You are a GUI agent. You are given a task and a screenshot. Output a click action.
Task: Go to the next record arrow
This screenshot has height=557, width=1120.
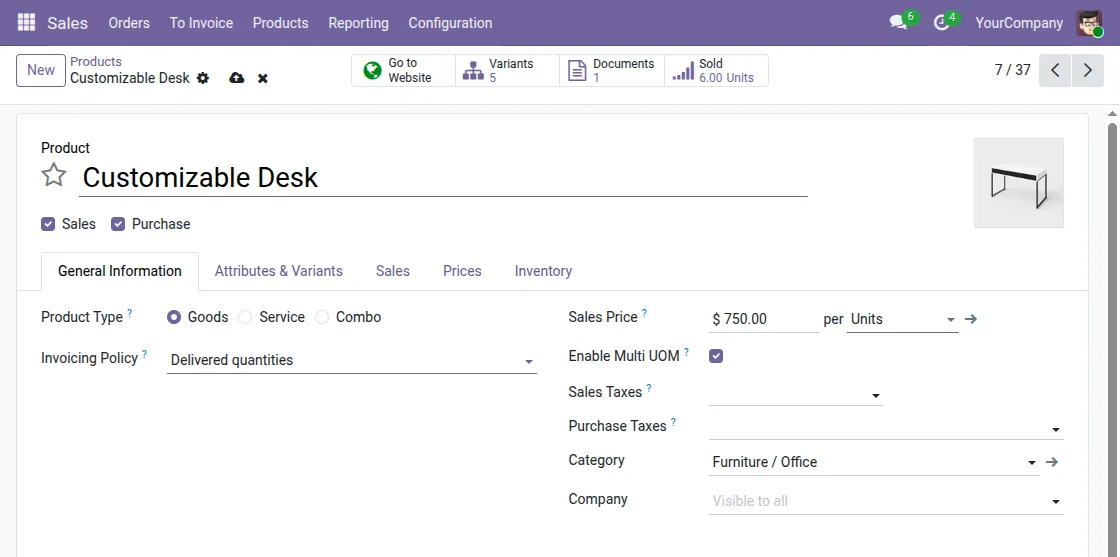pyautogui.click(x=1087, y=71)
